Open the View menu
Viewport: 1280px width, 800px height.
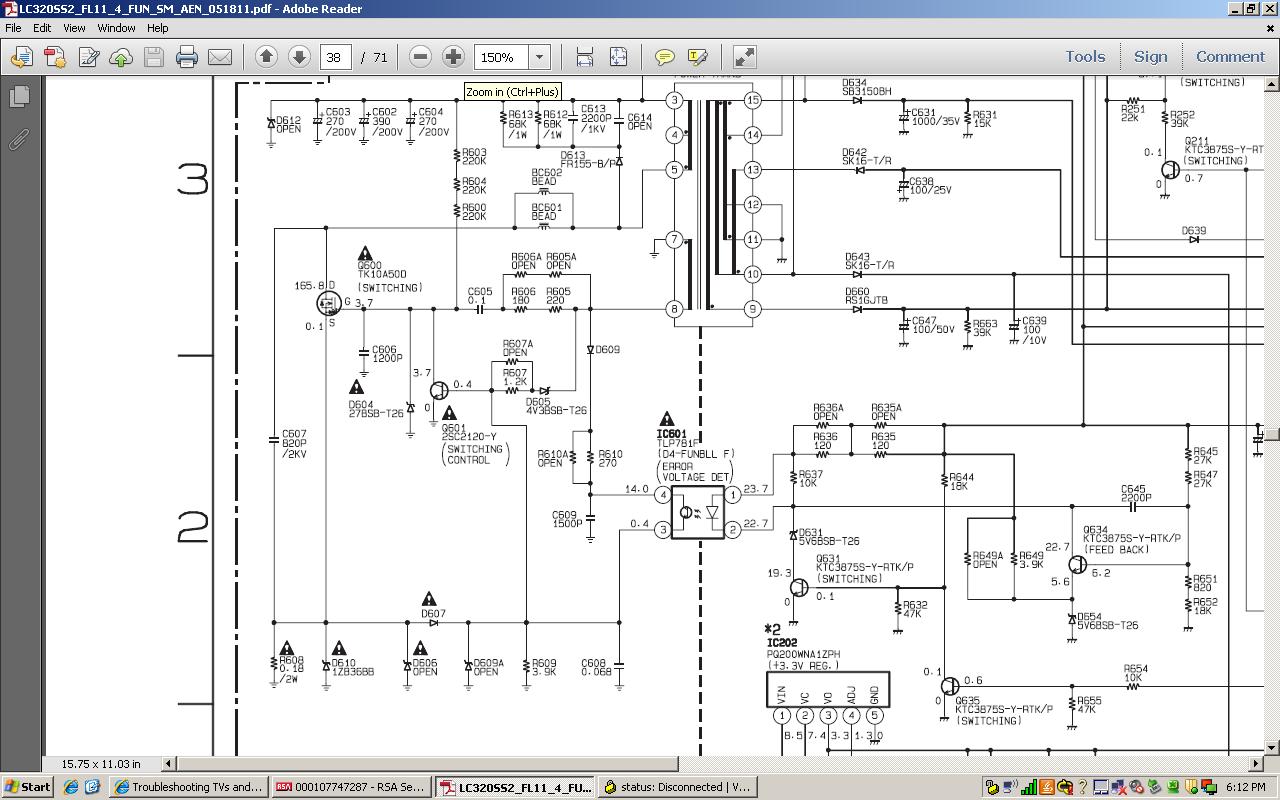coord(74,28)
